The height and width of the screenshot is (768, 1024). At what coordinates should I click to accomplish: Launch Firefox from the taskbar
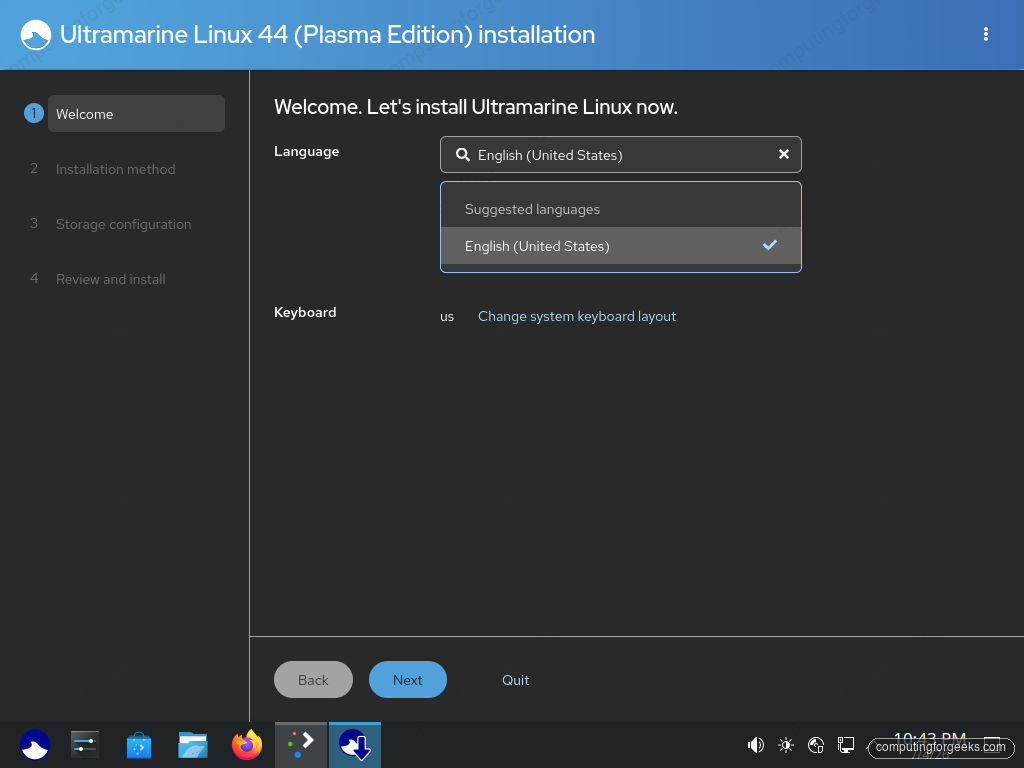pos(247,745)
